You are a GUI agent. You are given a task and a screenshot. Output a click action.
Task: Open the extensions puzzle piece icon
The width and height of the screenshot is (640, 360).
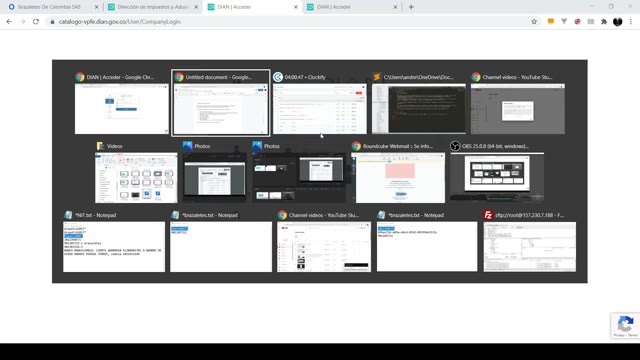[604, 22]
